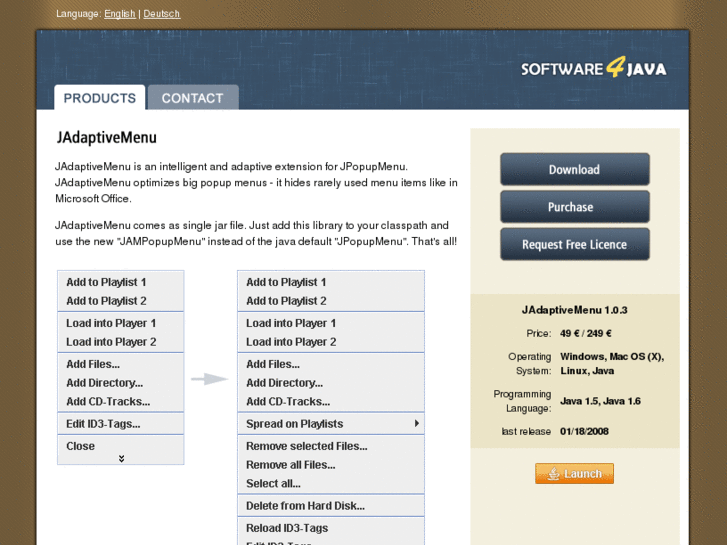Click Add Directory... in the short menu
The width and height of the screenshot is (727, 545).
point(121,382)
